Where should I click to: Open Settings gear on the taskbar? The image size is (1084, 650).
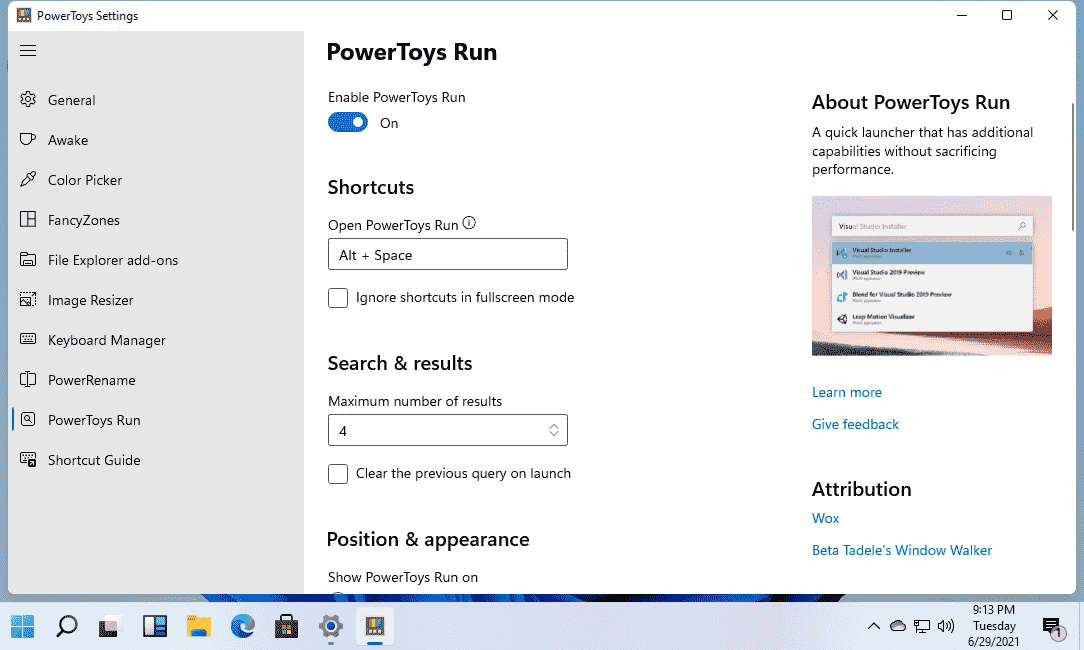(330, 626)
